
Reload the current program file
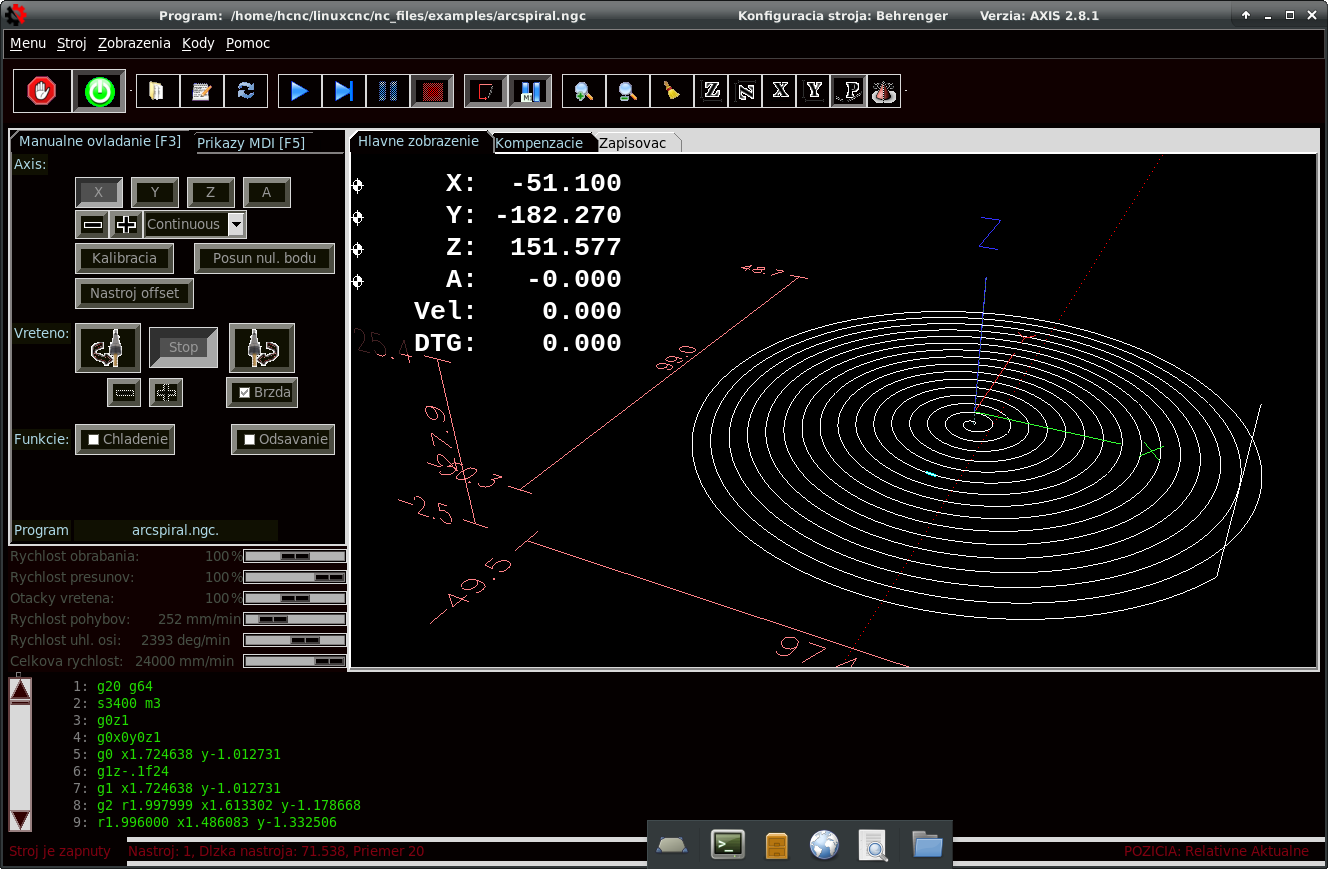pyautogui.click(x=245, y=91)
